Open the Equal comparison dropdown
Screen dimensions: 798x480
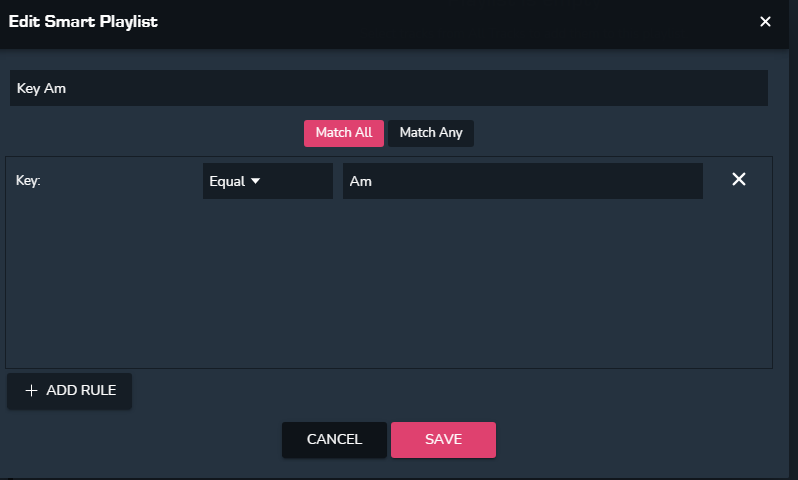point(267,181)
